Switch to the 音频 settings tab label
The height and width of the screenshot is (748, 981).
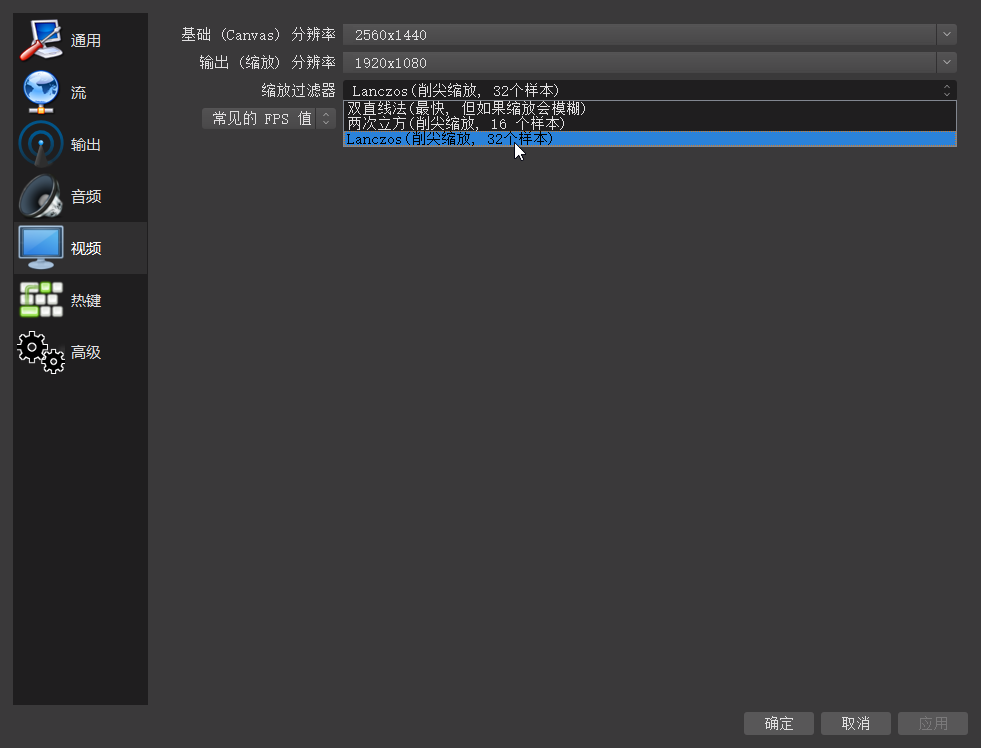pyautogui.click(x=86, y=196)
